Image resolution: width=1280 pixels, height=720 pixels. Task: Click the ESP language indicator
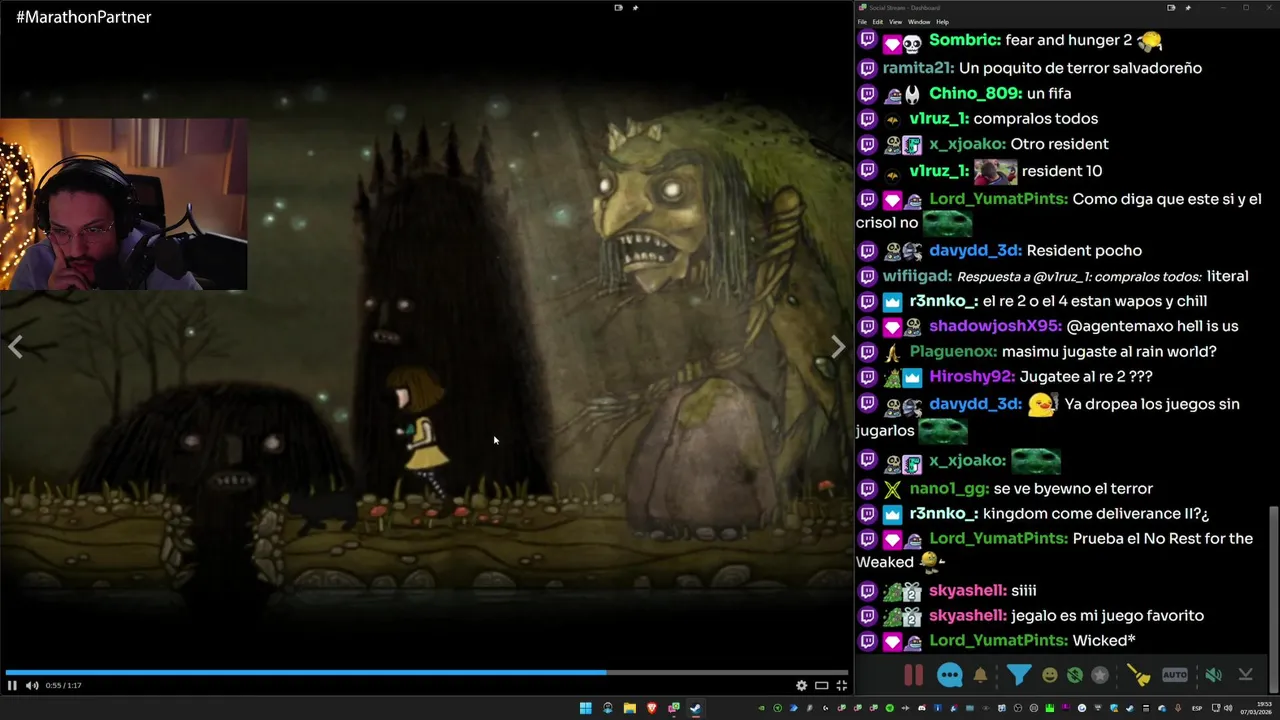pyautogui.click(x=1197, y=708)
